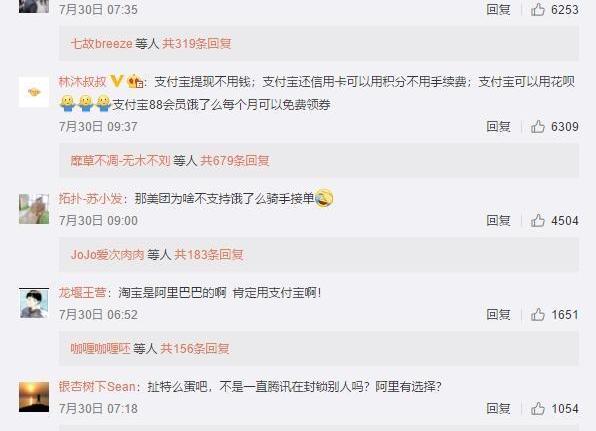Like 拓扑-苏小发's comment with 4504 likes
The width and height of the screenshot is (596, 431).
pyautogui.click(x=537, y=220)
